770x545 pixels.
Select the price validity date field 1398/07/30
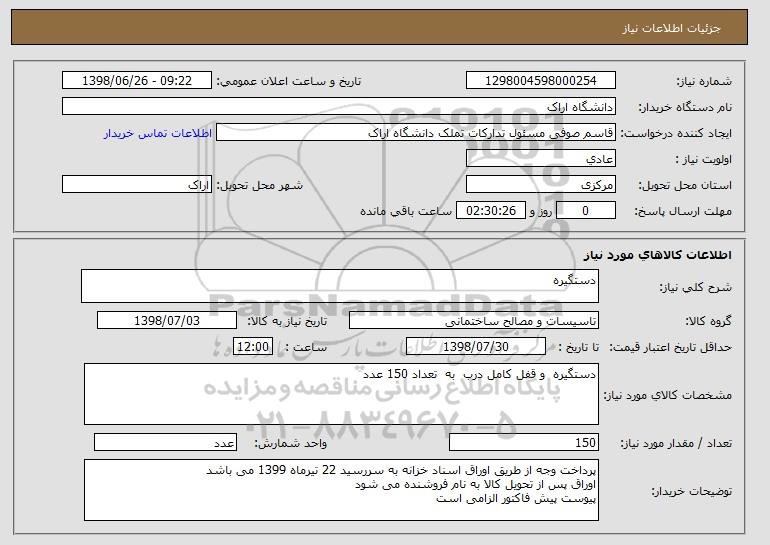coord(476,347)
